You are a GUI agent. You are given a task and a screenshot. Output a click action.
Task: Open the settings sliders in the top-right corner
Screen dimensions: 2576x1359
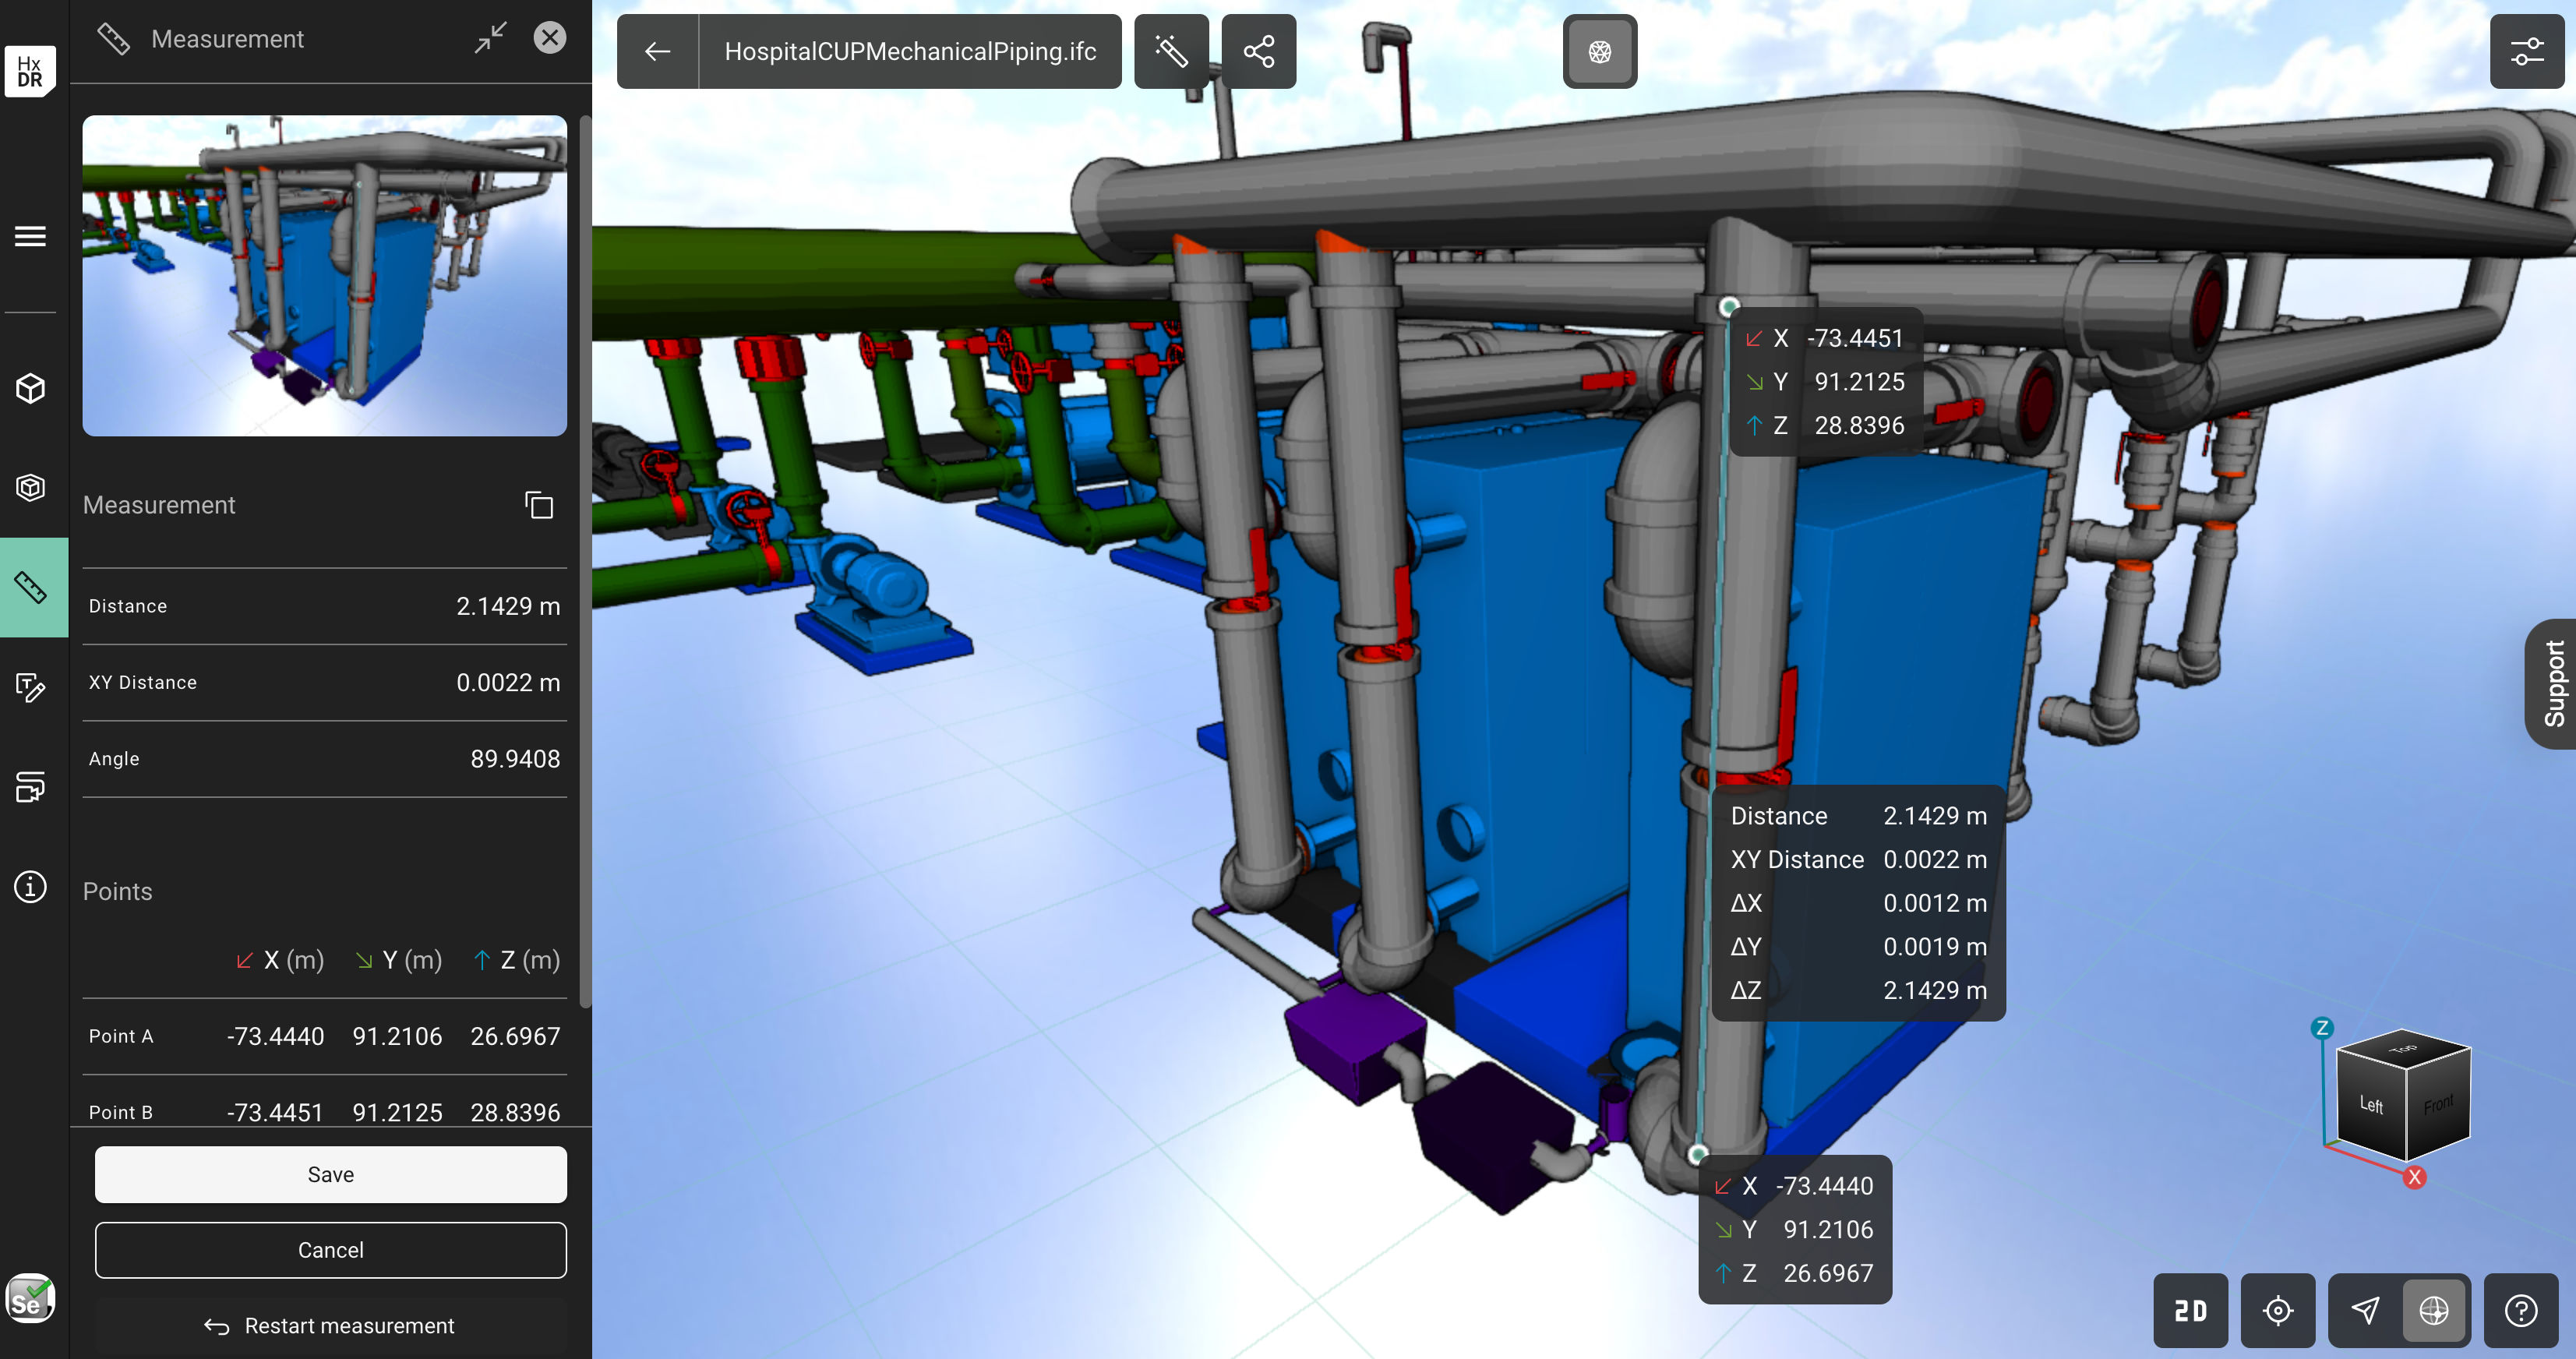click(2526, 51)
